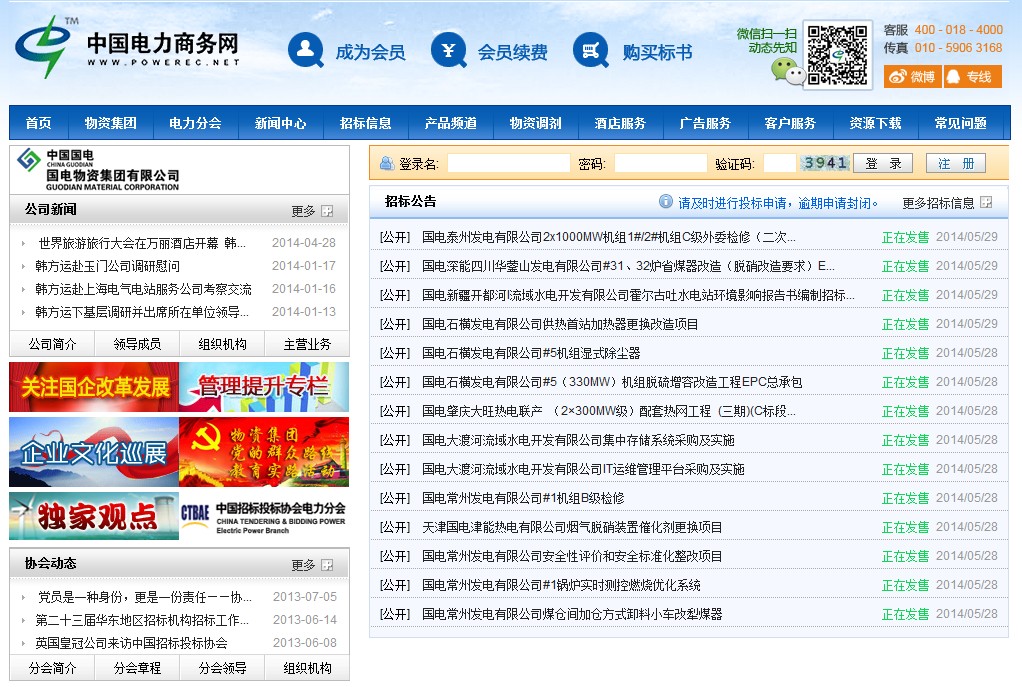This screenshot has width=1022, height=687.
Task: Refresh the 3941 captcha image
Action: (825, 163)
